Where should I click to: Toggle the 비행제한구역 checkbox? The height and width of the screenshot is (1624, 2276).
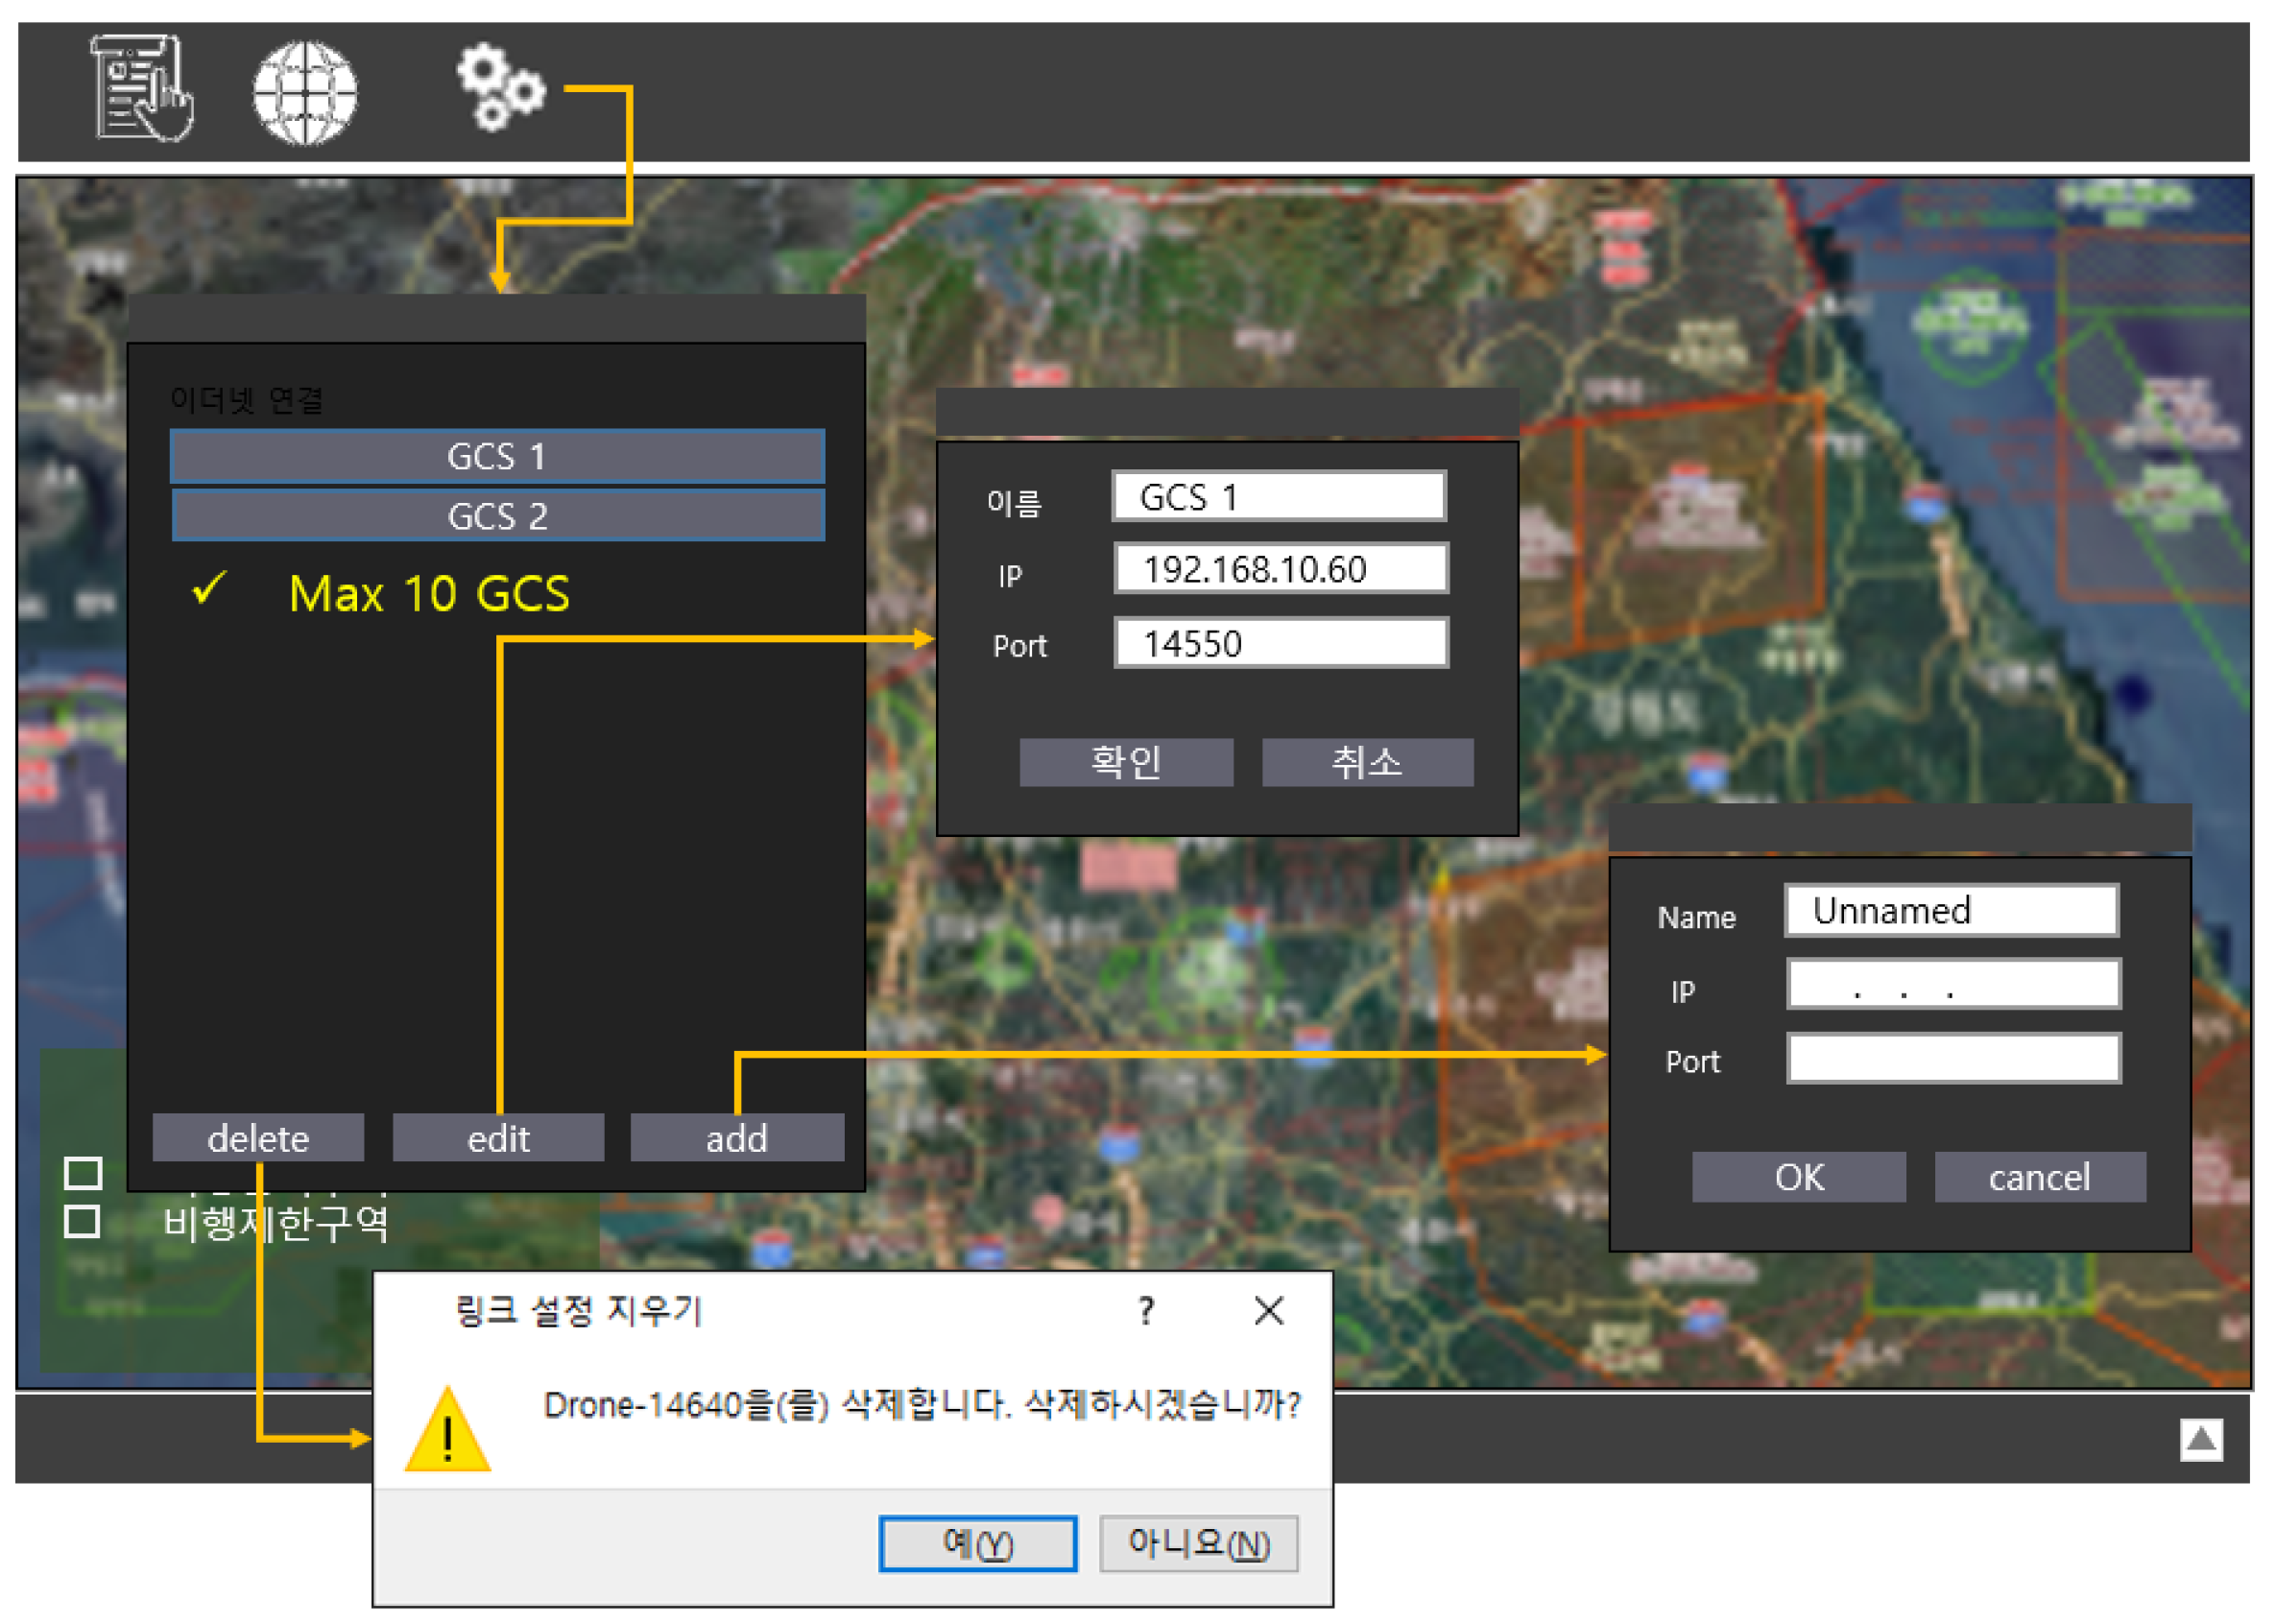(82, 1221)
